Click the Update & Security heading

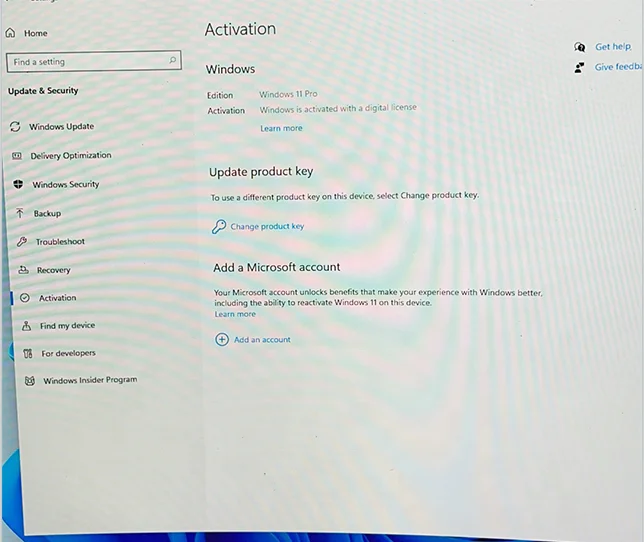click(x=43, y=91)
